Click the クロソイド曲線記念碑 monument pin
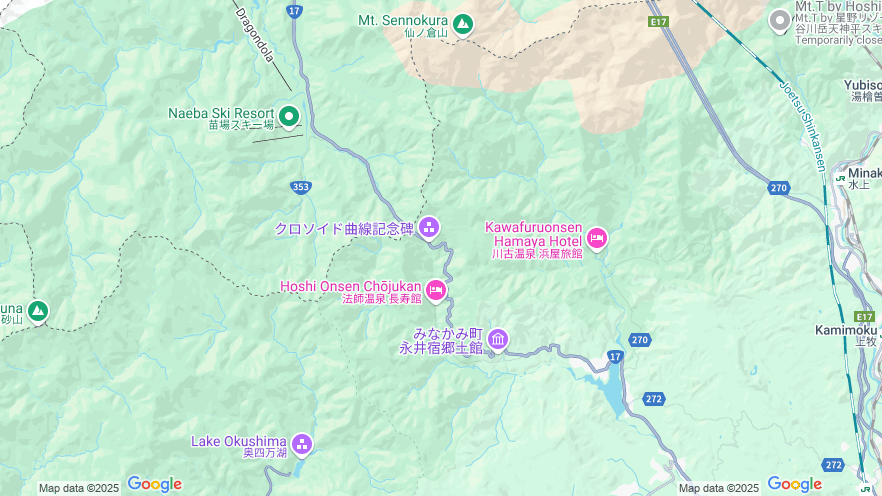The image size is (882, 496). [429, 228]
